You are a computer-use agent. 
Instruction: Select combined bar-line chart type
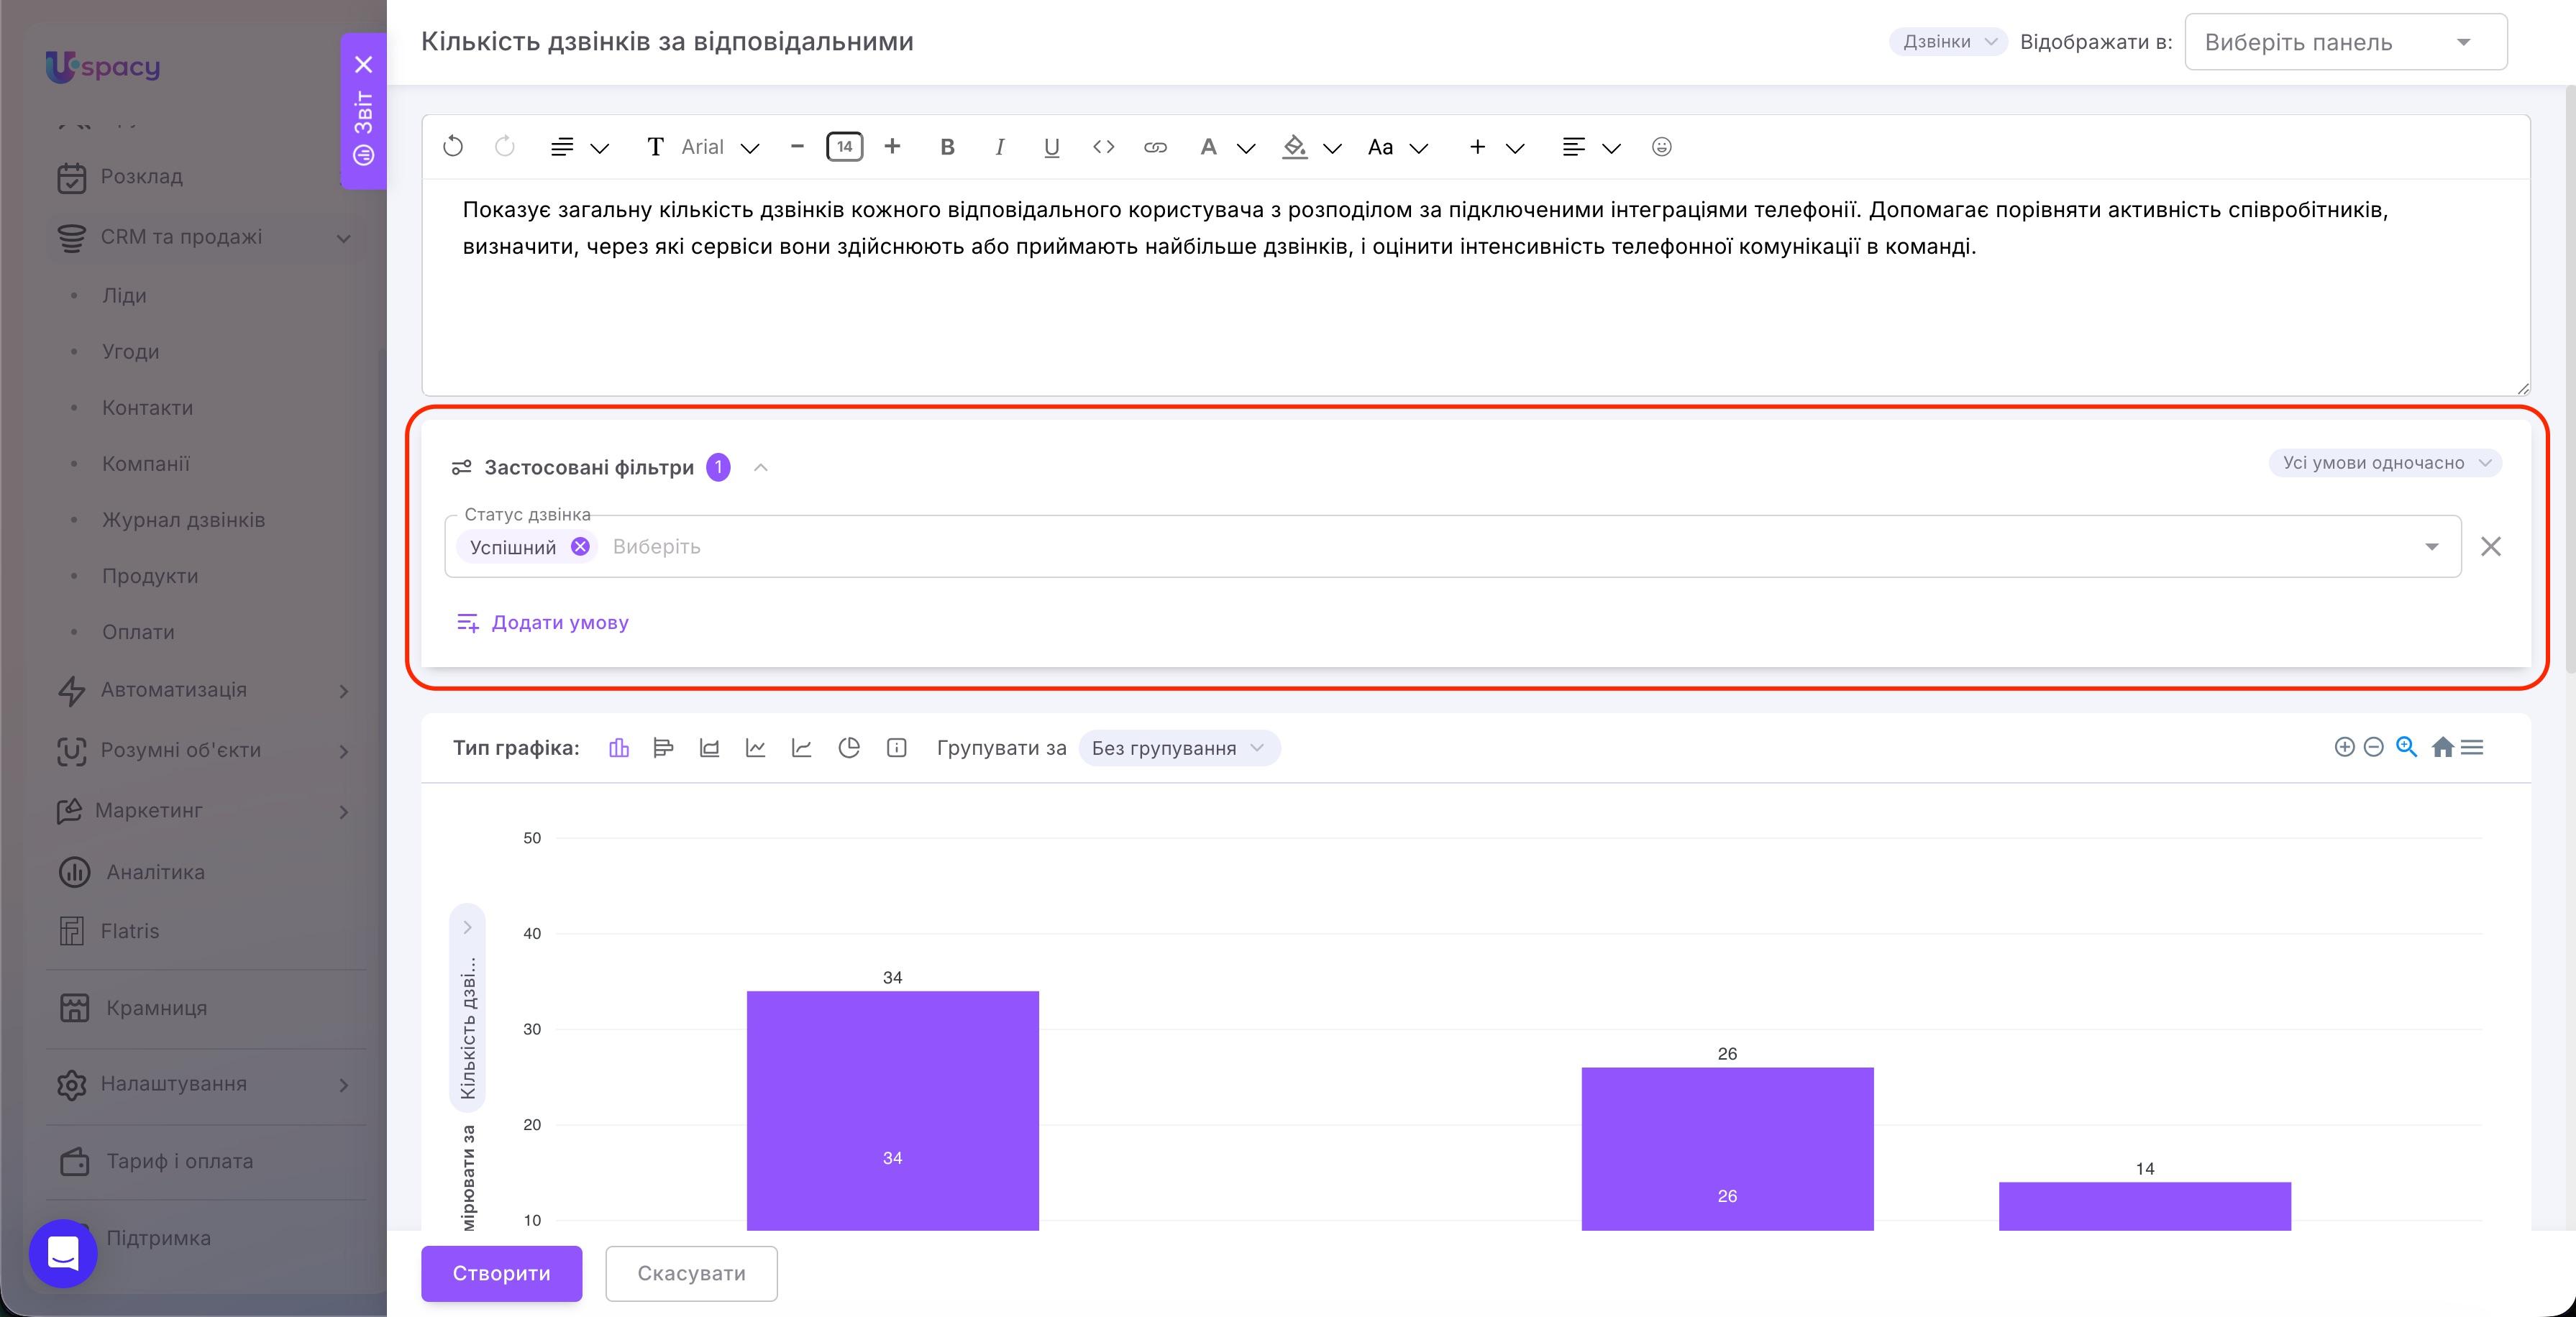(710, 748)
